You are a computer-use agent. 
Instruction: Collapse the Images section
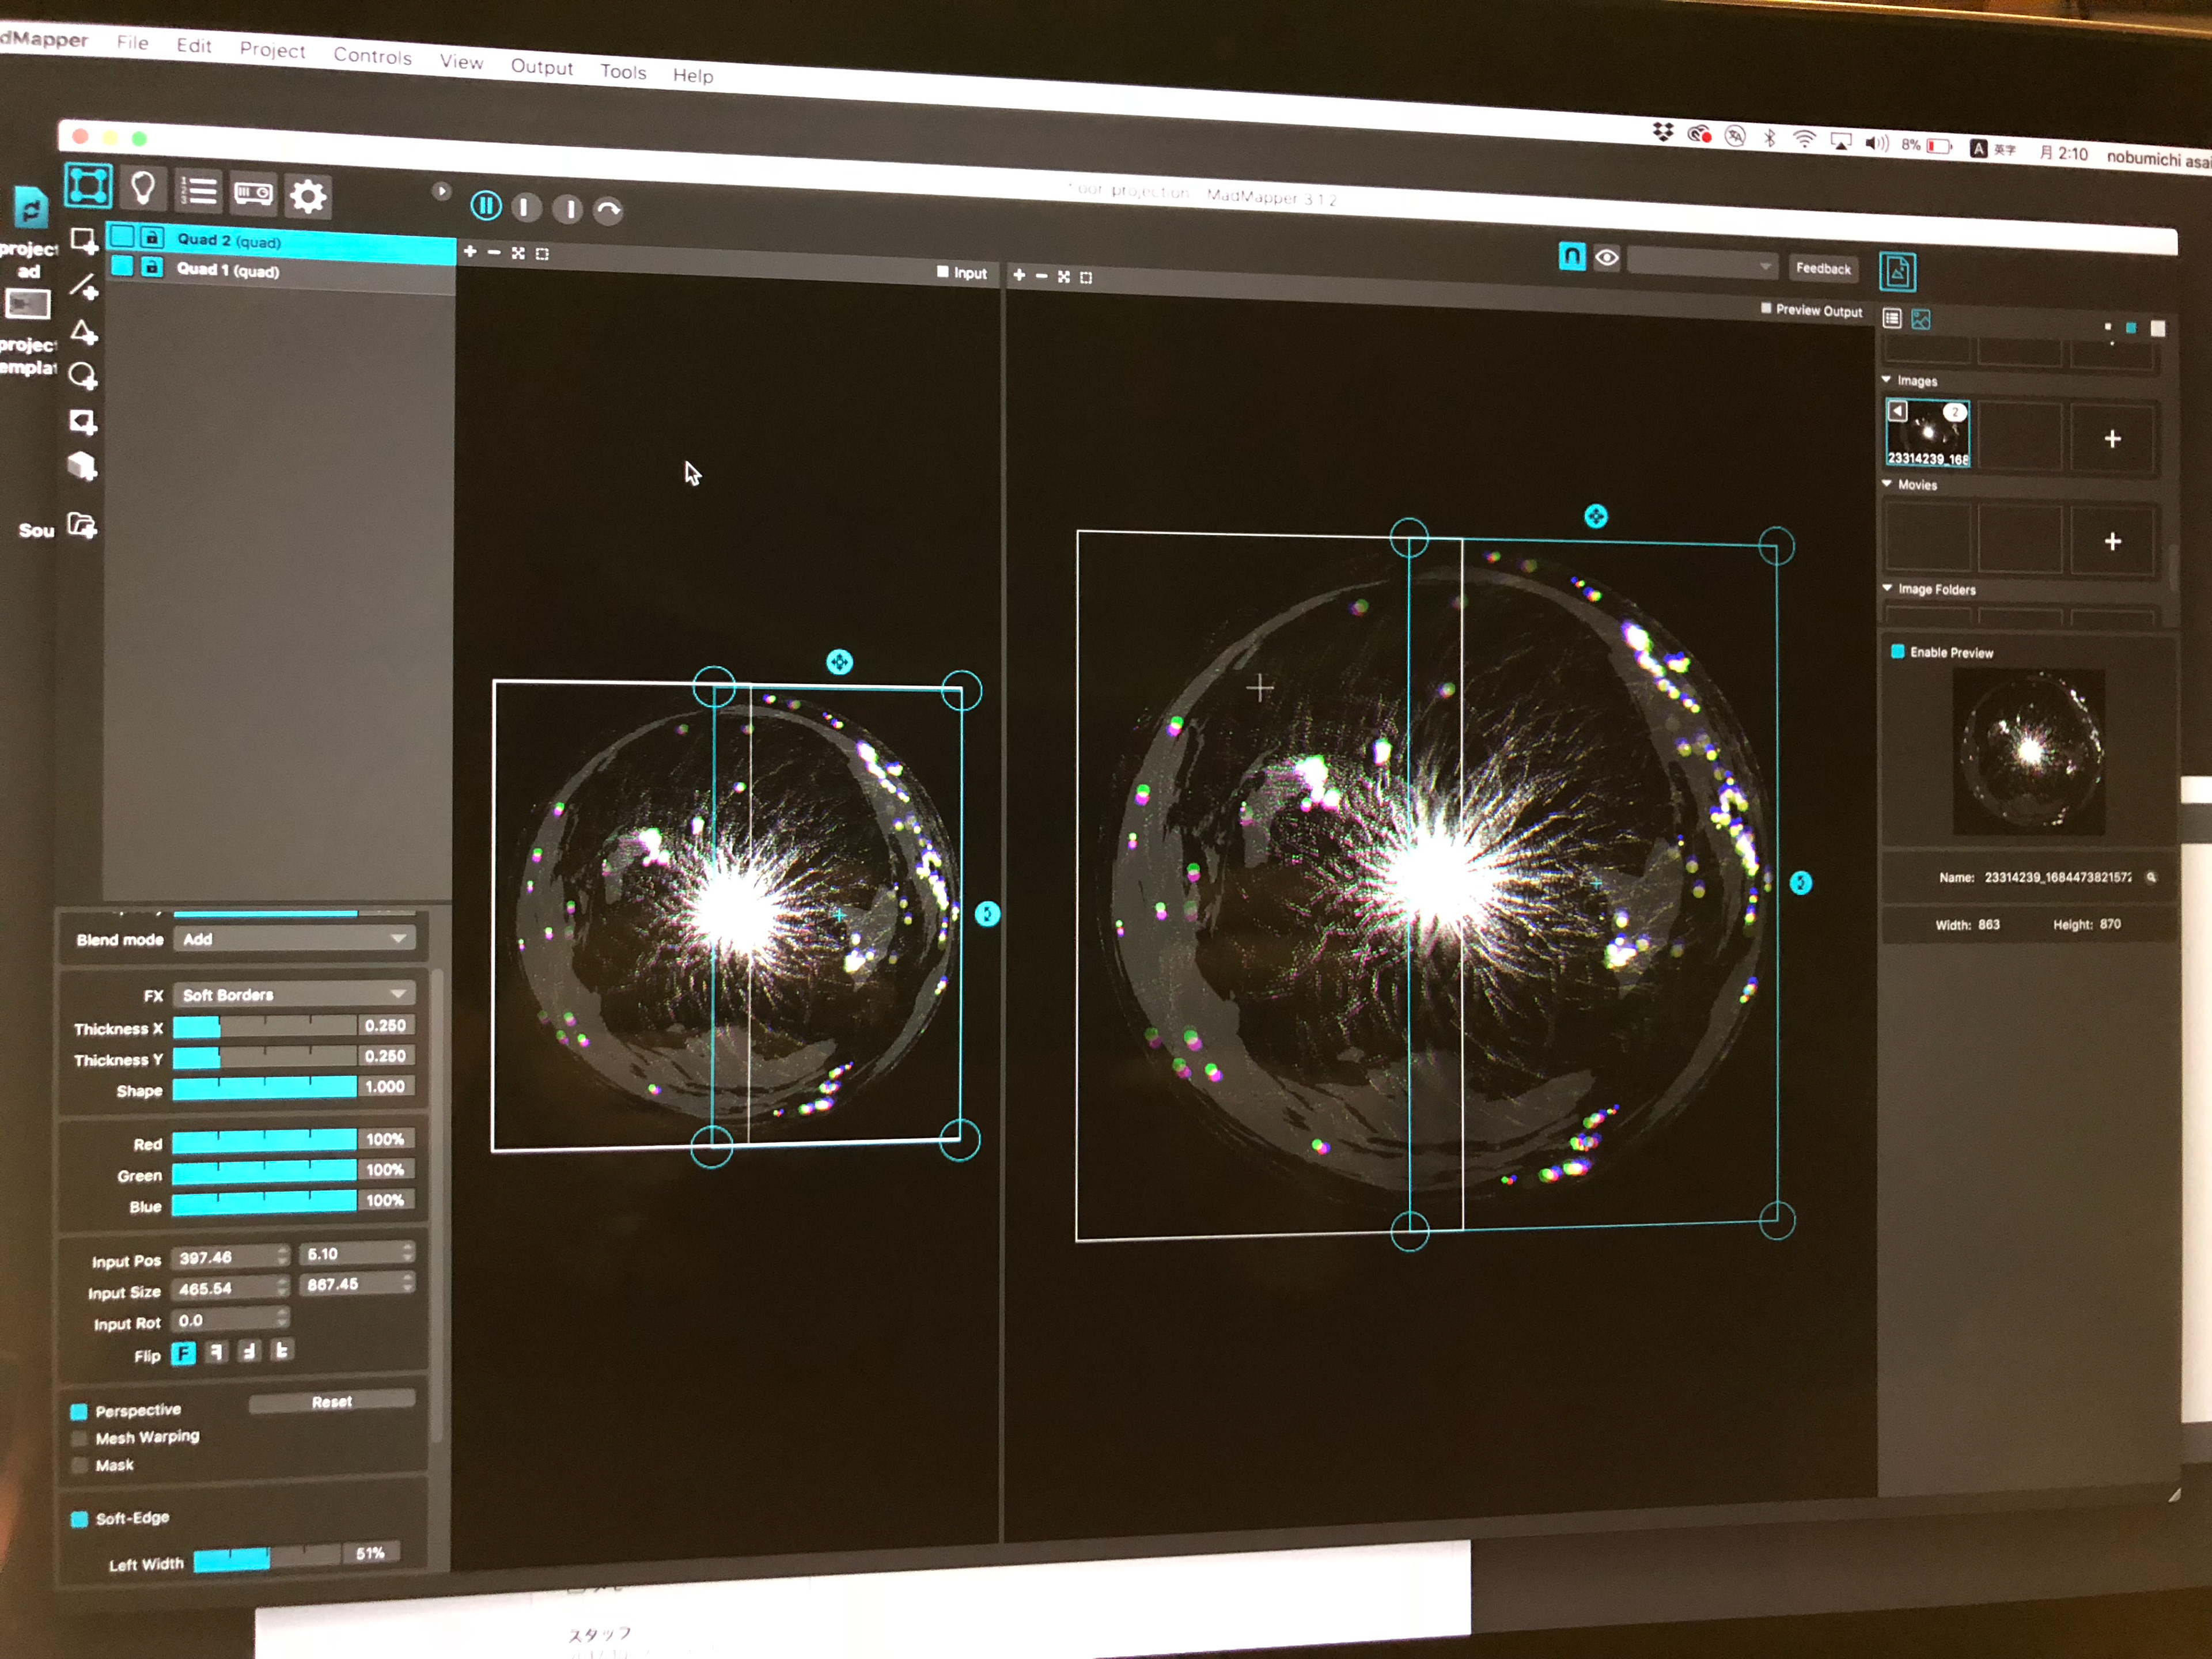[x=1887, y=380]
